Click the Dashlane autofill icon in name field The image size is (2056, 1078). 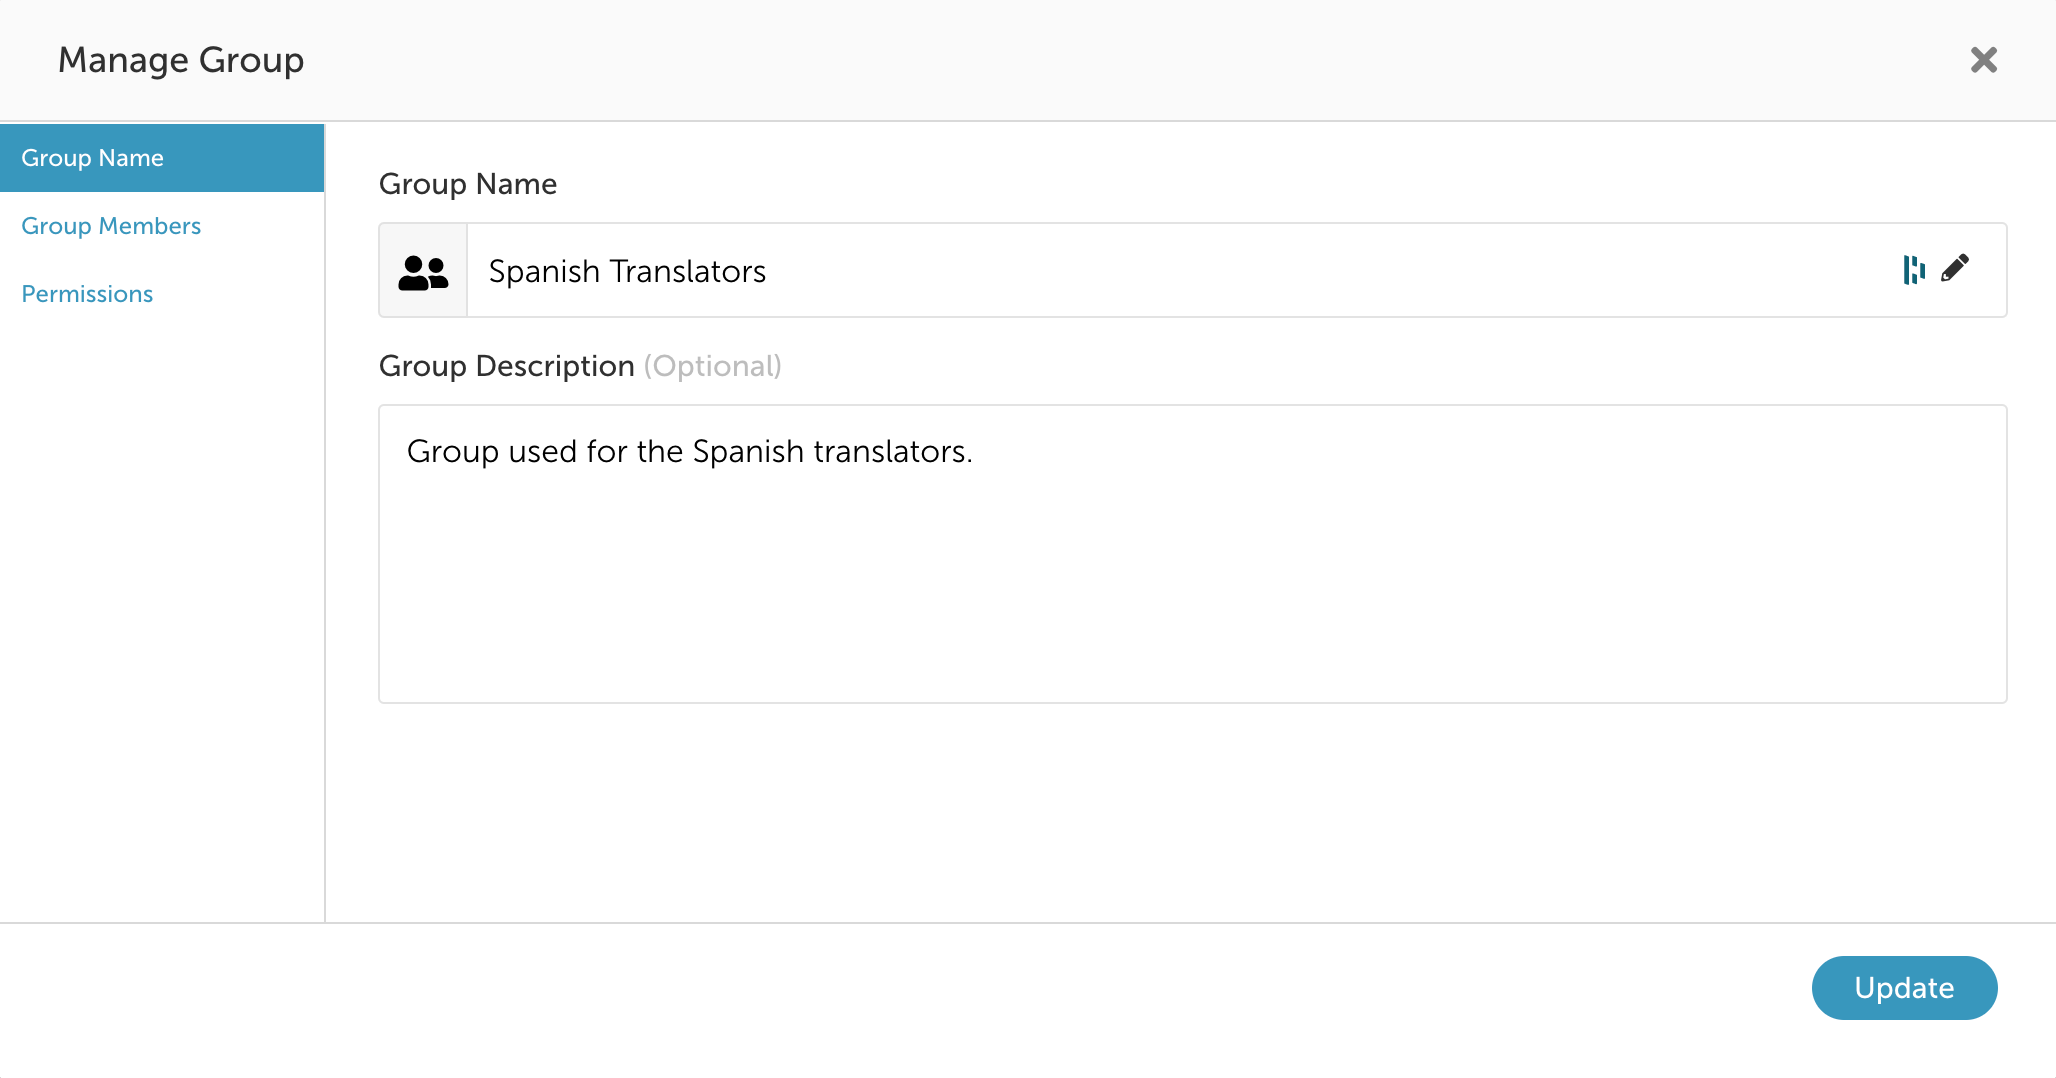pos(1913,270)
